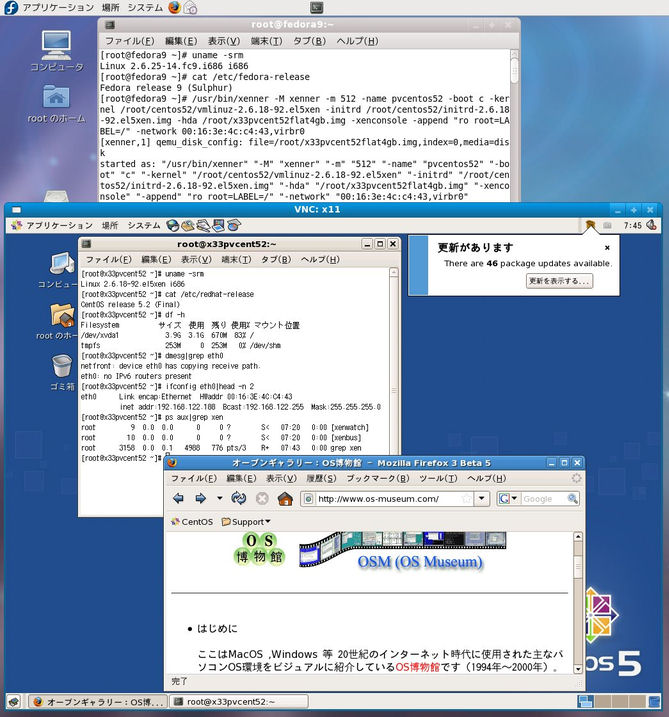Click the third launcher icon in CentOS panel
Screen dimensions: 669x717
point(203,225)
